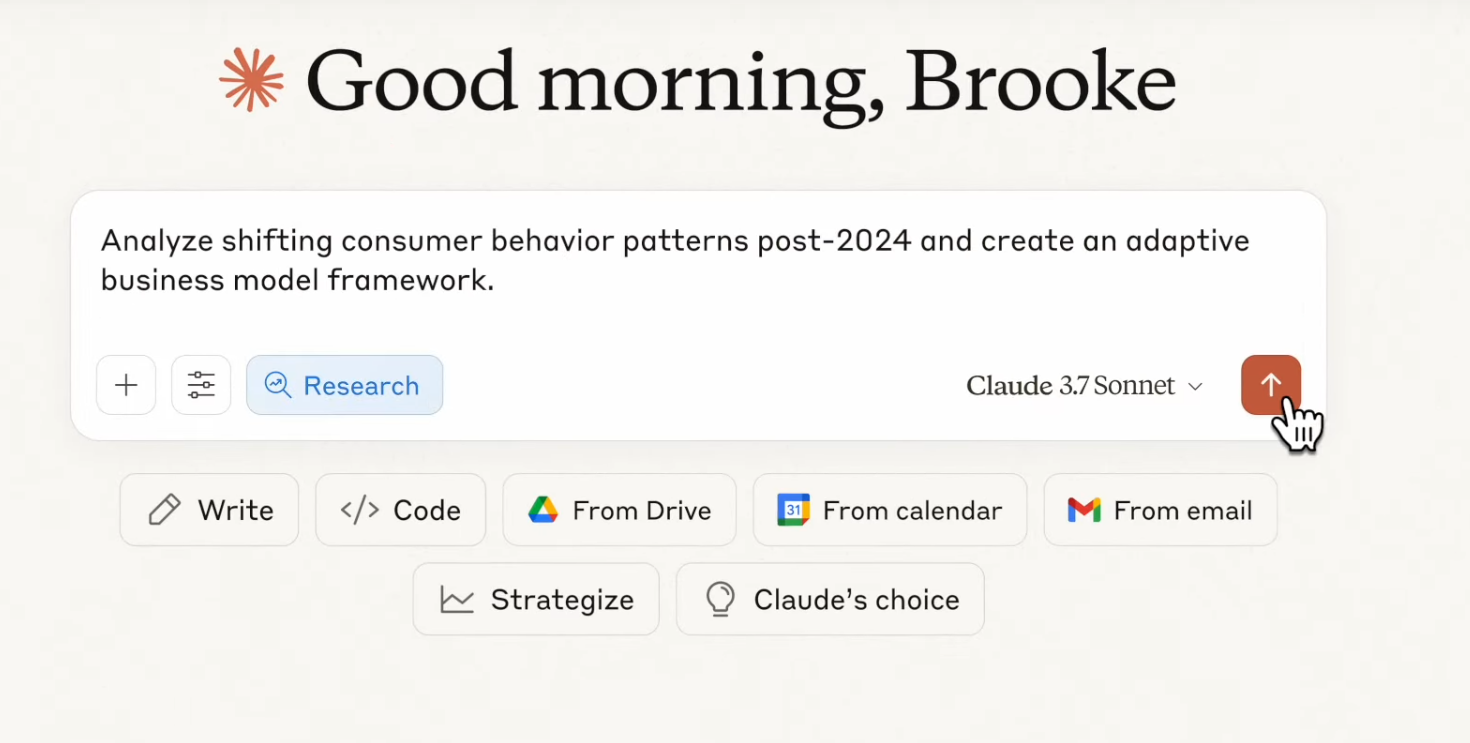1470x743 pixels.
Task: Expand the chevron next to model name
Action: (x=1195, y=387)
